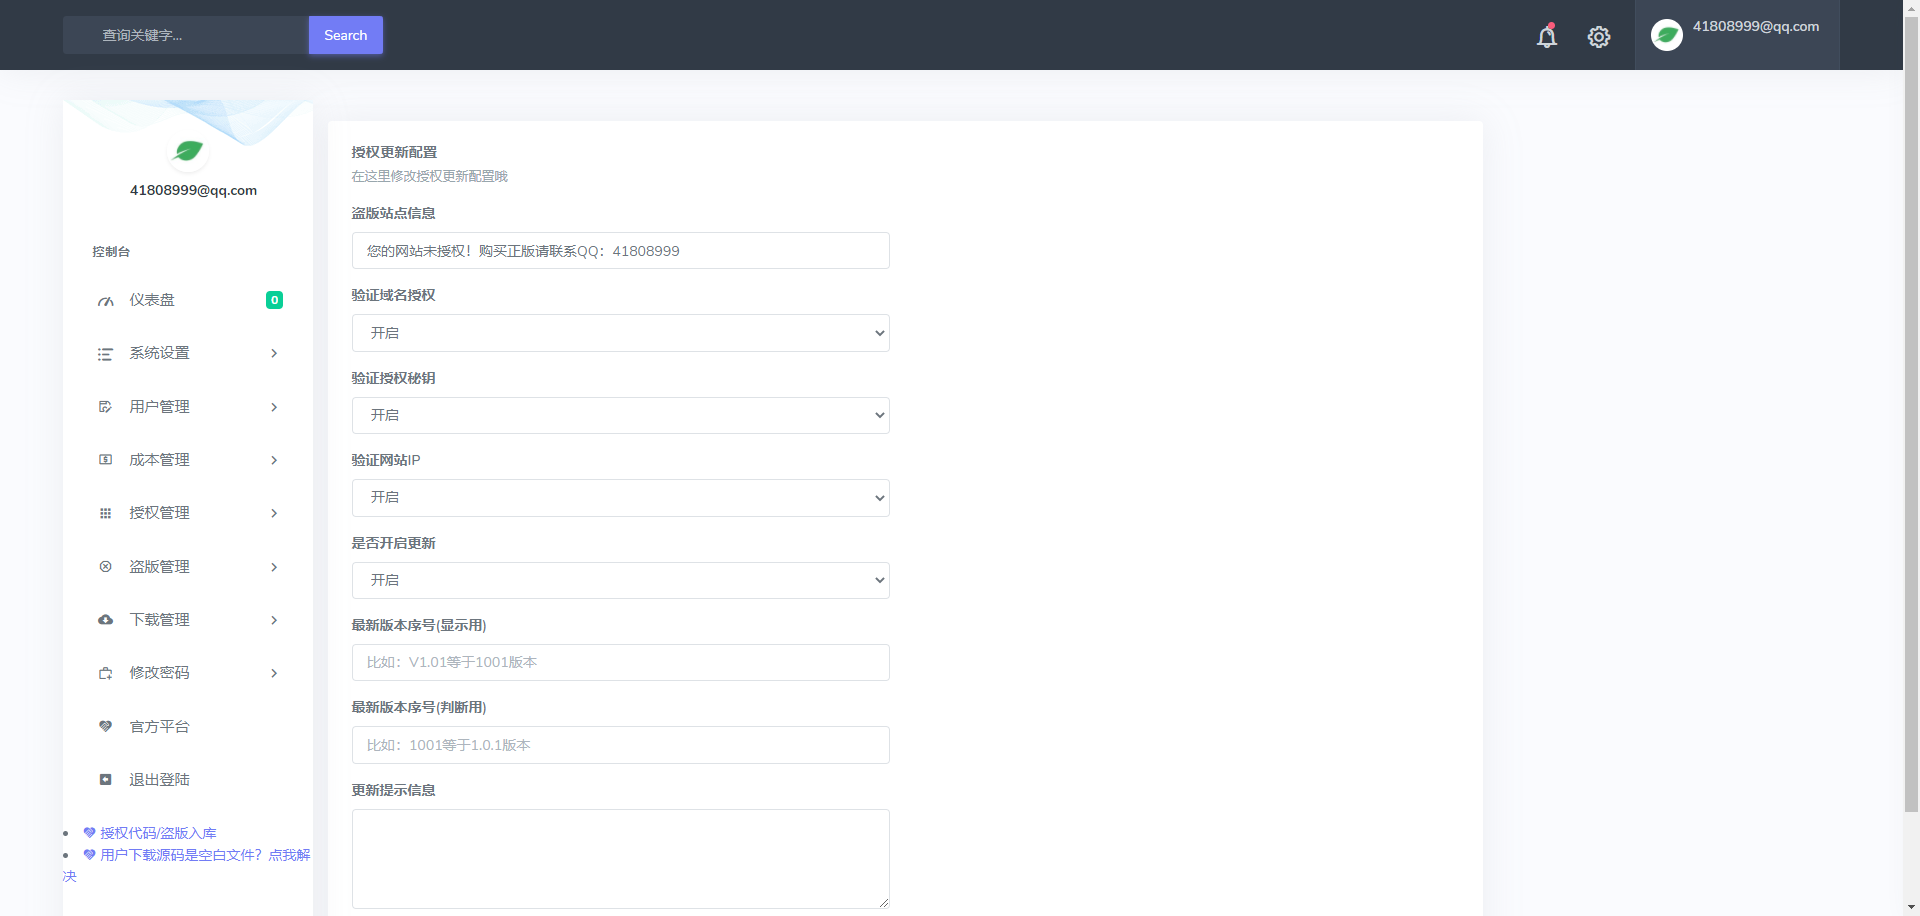
Task: Click the 盗版站点信息 input field
Action: [620, 251]
